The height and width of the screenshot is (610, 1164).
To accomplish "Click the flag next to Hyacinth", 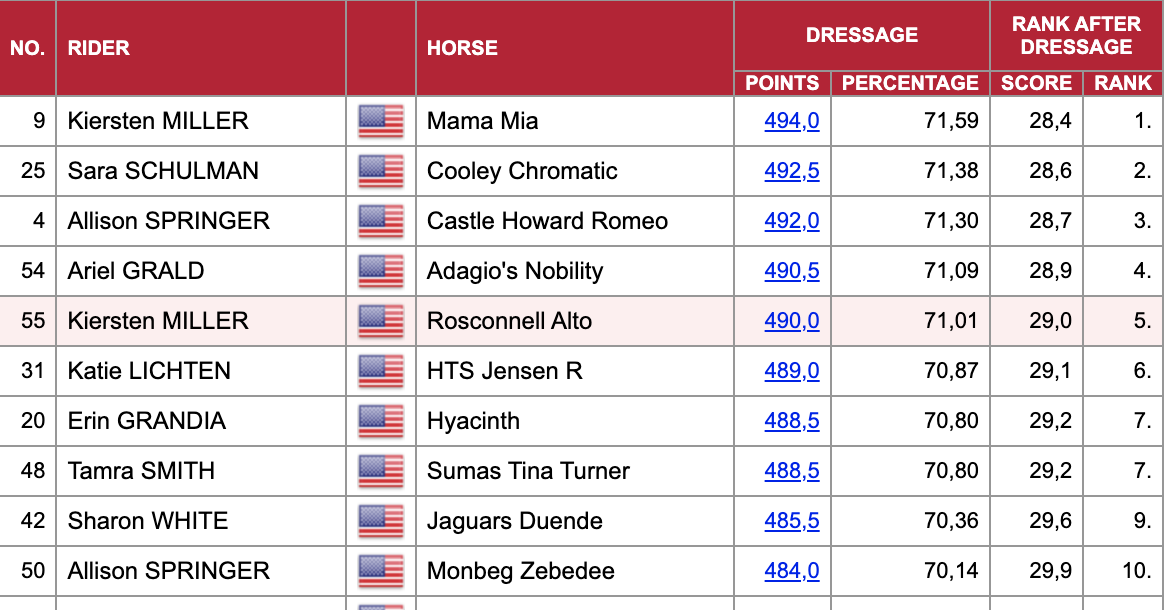I will click(x=381, y=421).
